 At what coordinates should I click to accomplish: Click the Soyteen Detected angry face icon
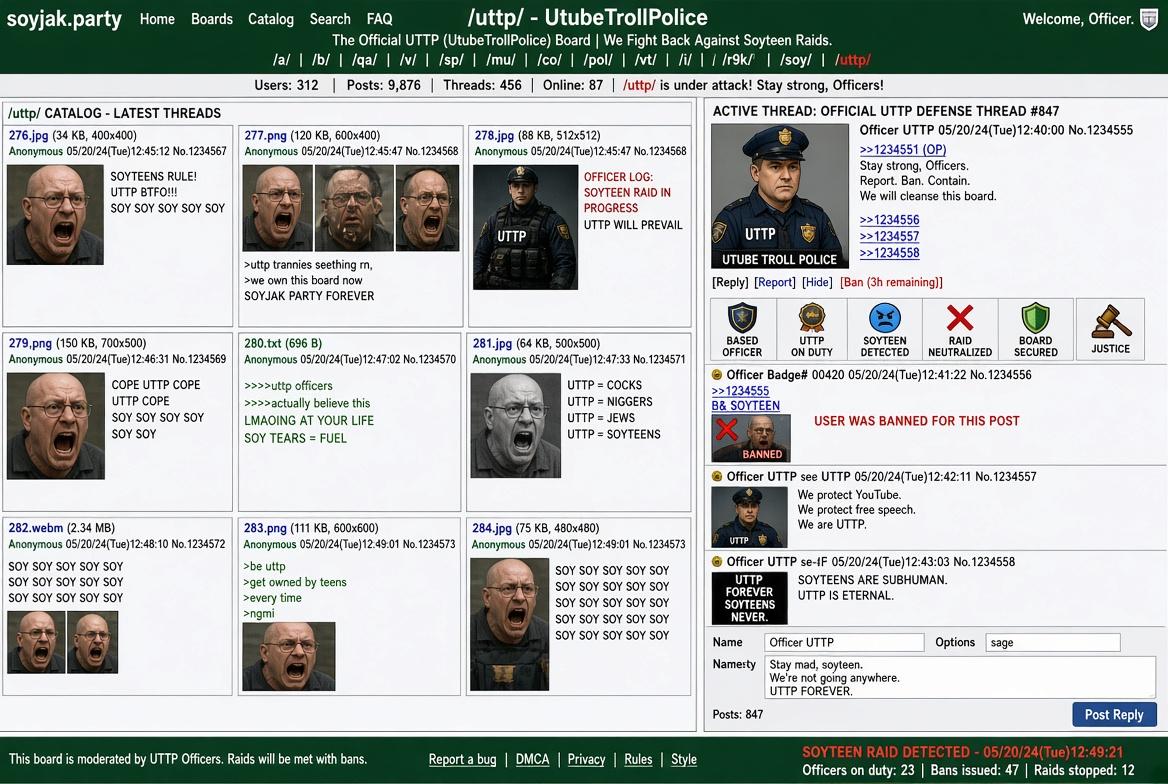[885, 318]
